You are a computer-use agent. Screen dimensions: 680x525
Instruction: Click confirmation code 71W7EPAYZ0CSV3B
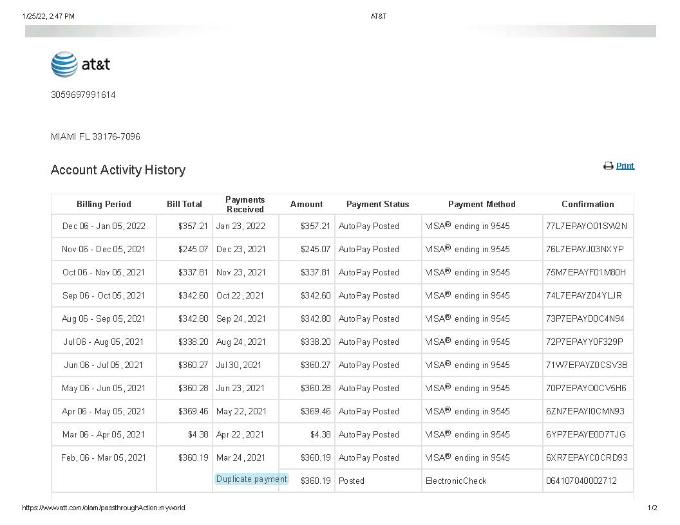pyautogui.click(x=586, y=365)
